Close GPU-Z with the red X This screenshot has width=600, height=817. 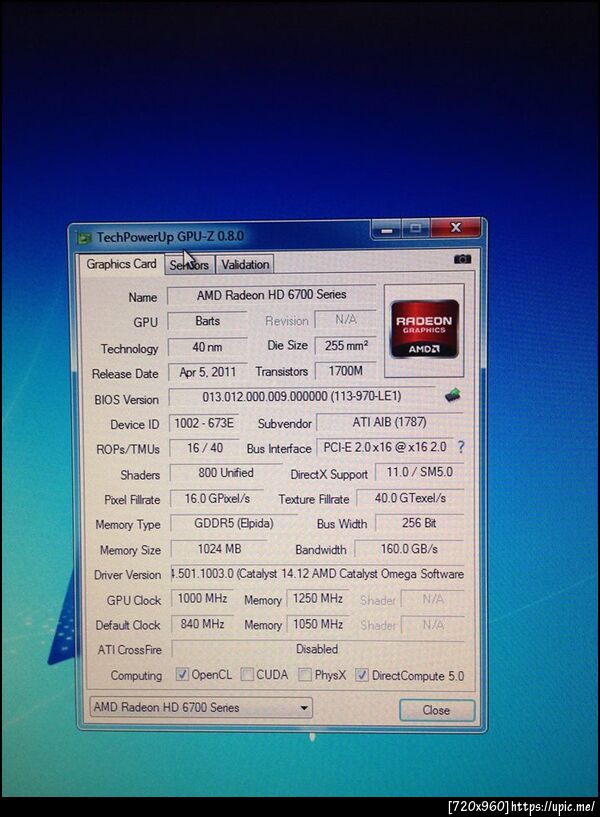click(456, 228)
